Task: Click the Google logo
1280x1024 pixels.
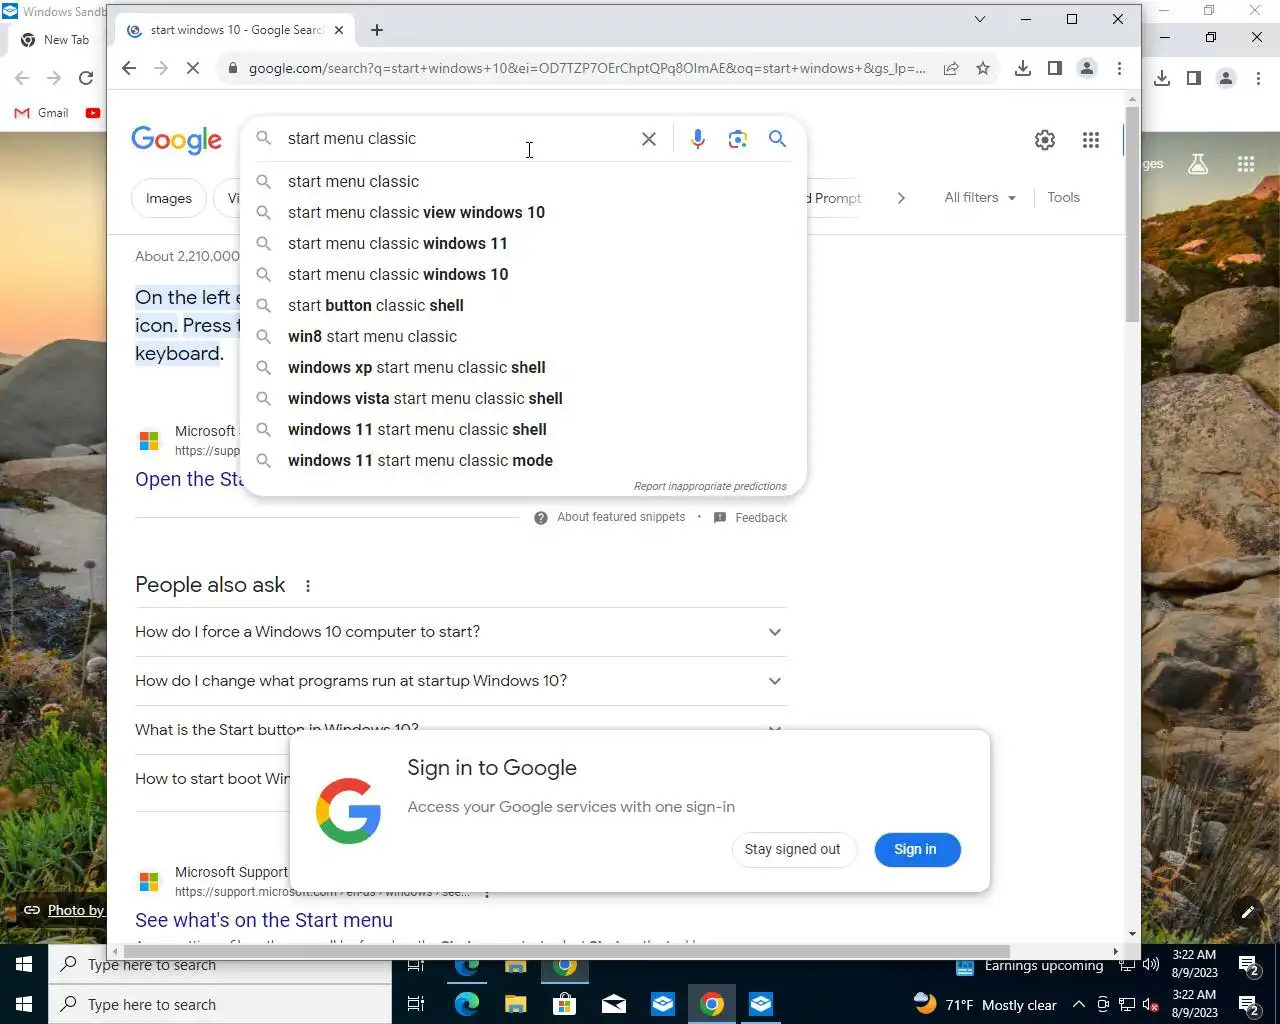Action: point(177,140)
